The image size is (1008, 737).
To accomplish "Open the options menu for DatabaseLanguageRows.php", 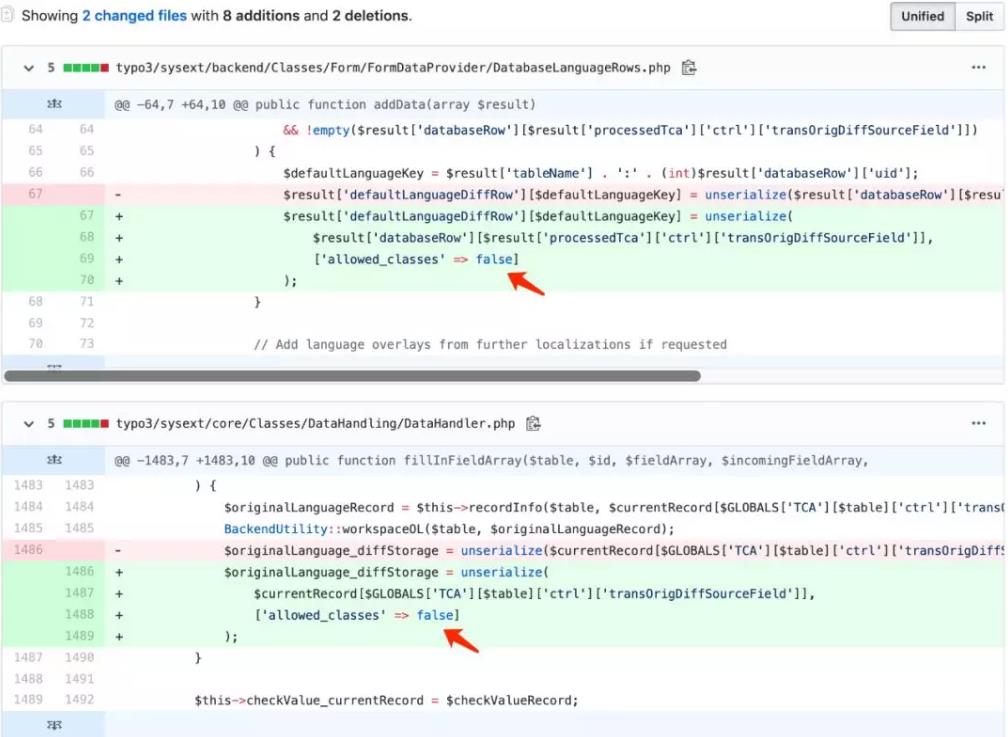I will click(977, 67).
